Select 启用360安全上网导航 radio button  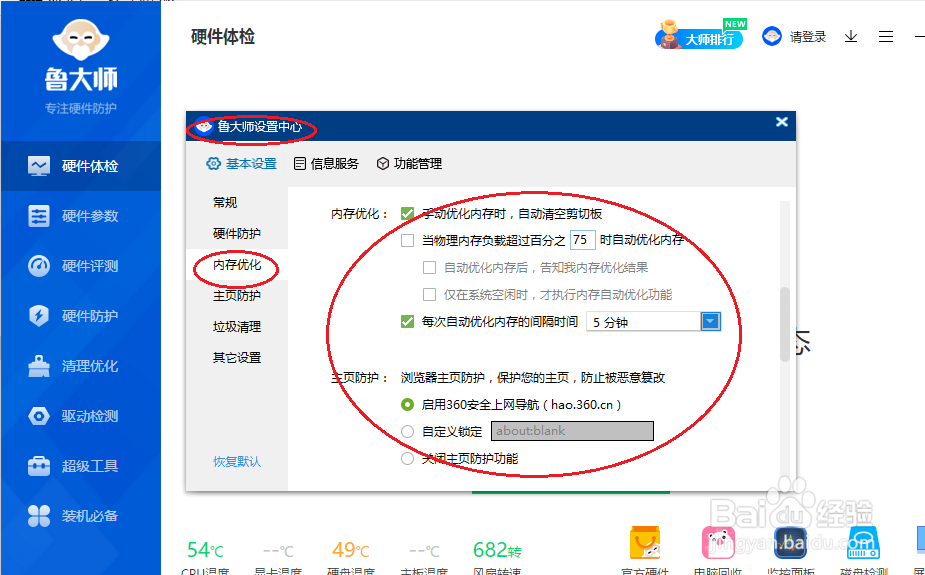point(407,405)
